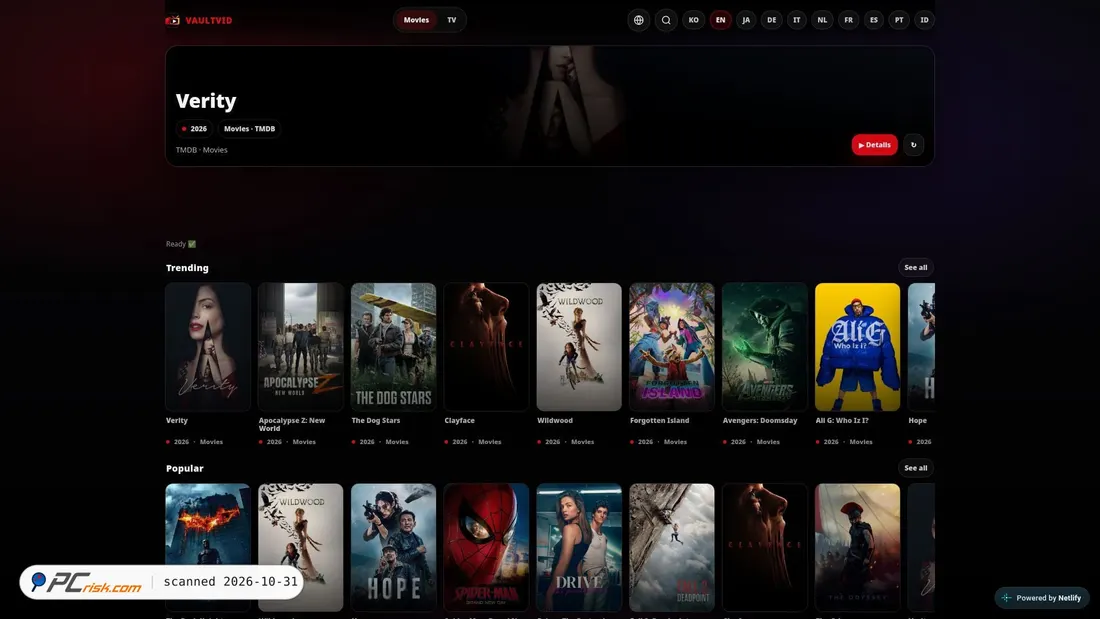Open the Spider-Man poster in Popular
This screenshot has height=619, width=1100.
tap(486, 547)
